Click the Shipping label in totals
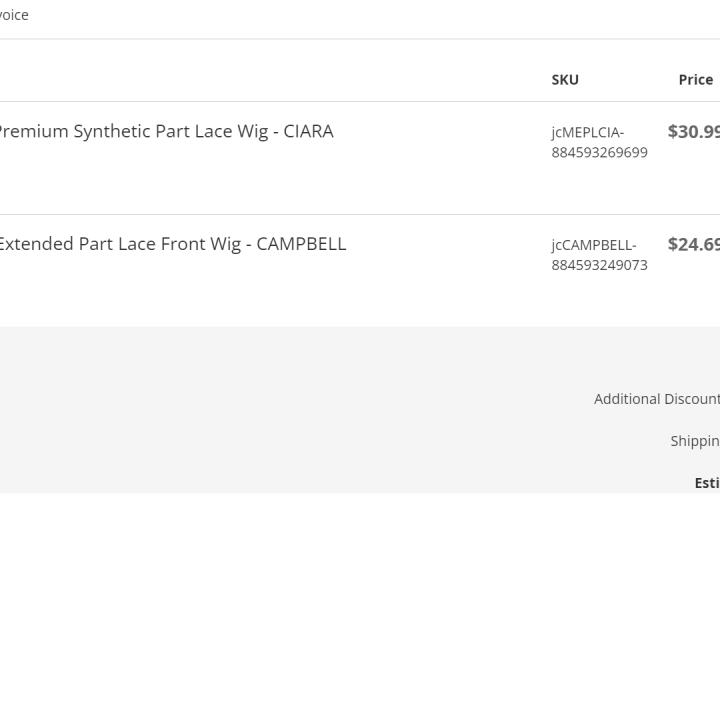This screenshot has height=720, width=720. (x=695, y=441)
